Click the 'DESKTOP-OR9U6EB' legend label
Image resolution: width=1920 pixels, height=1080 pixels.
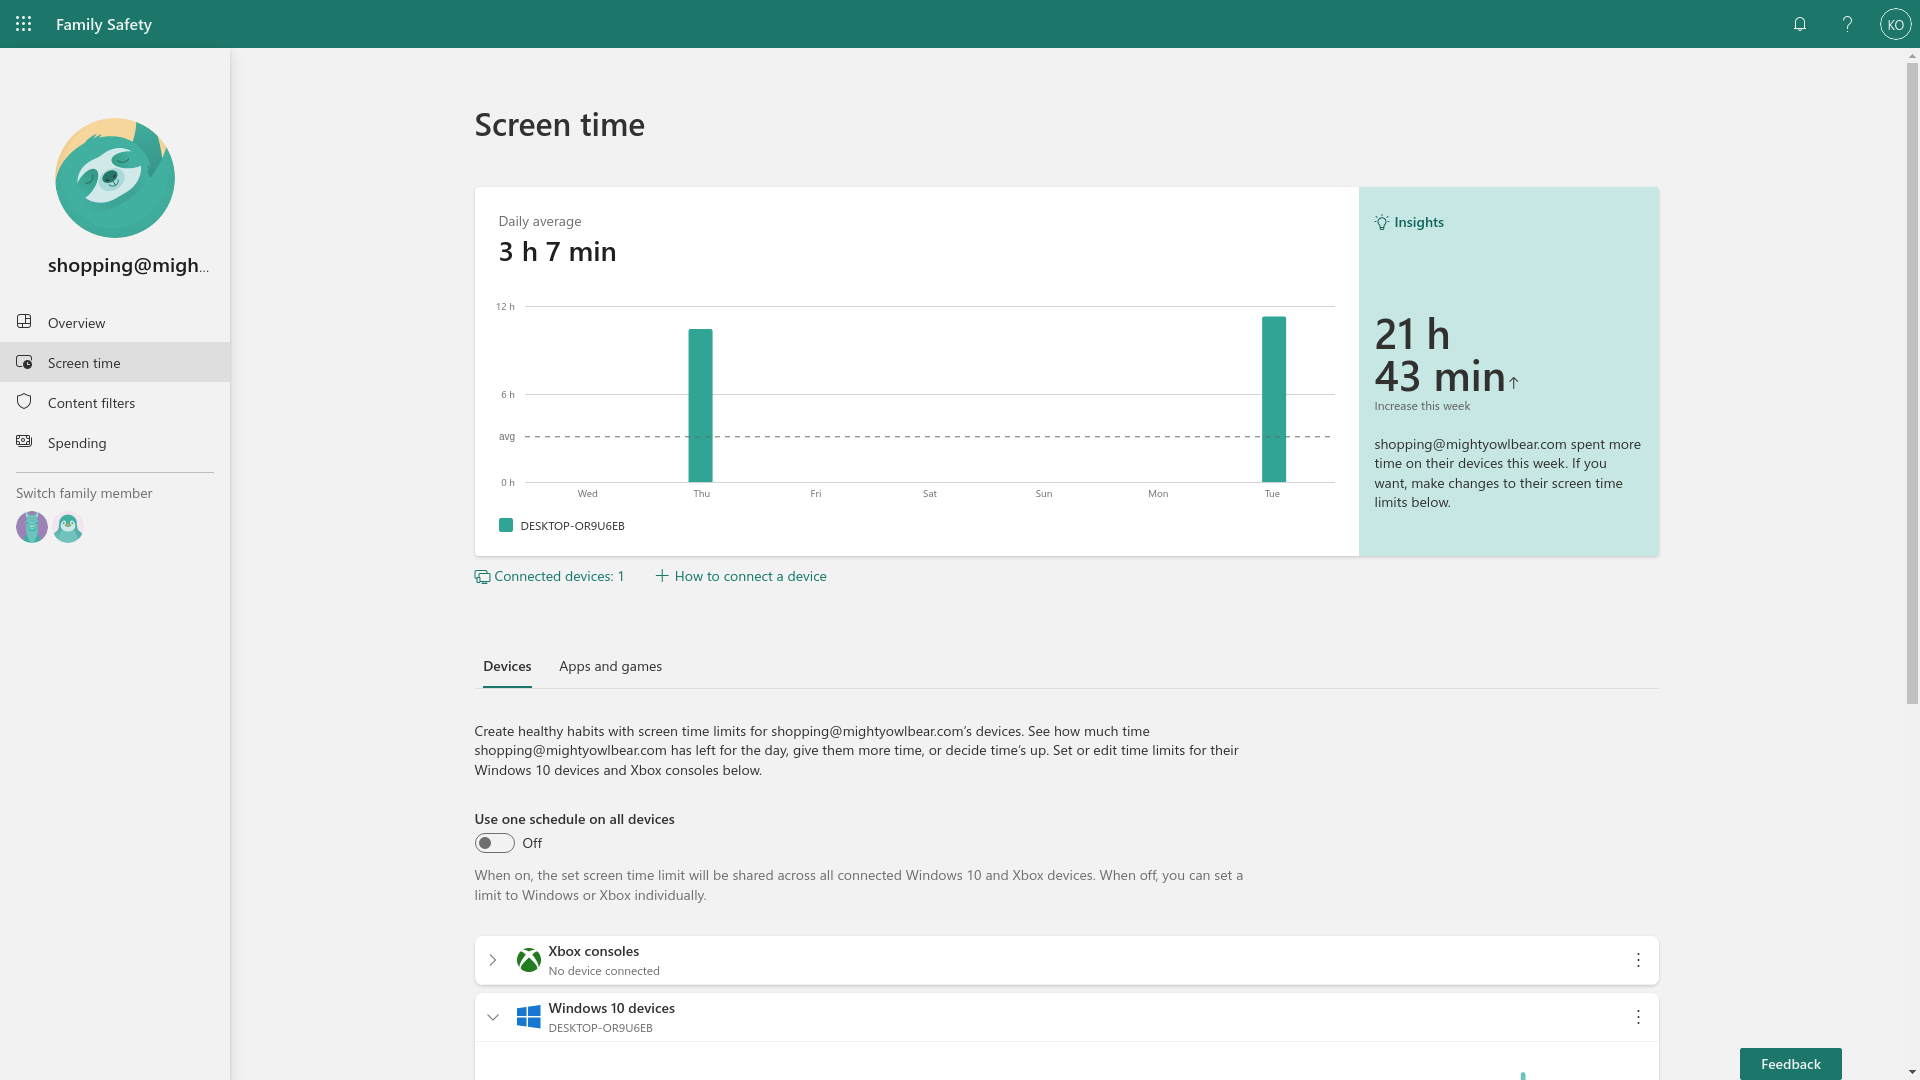tap(572, 526)
